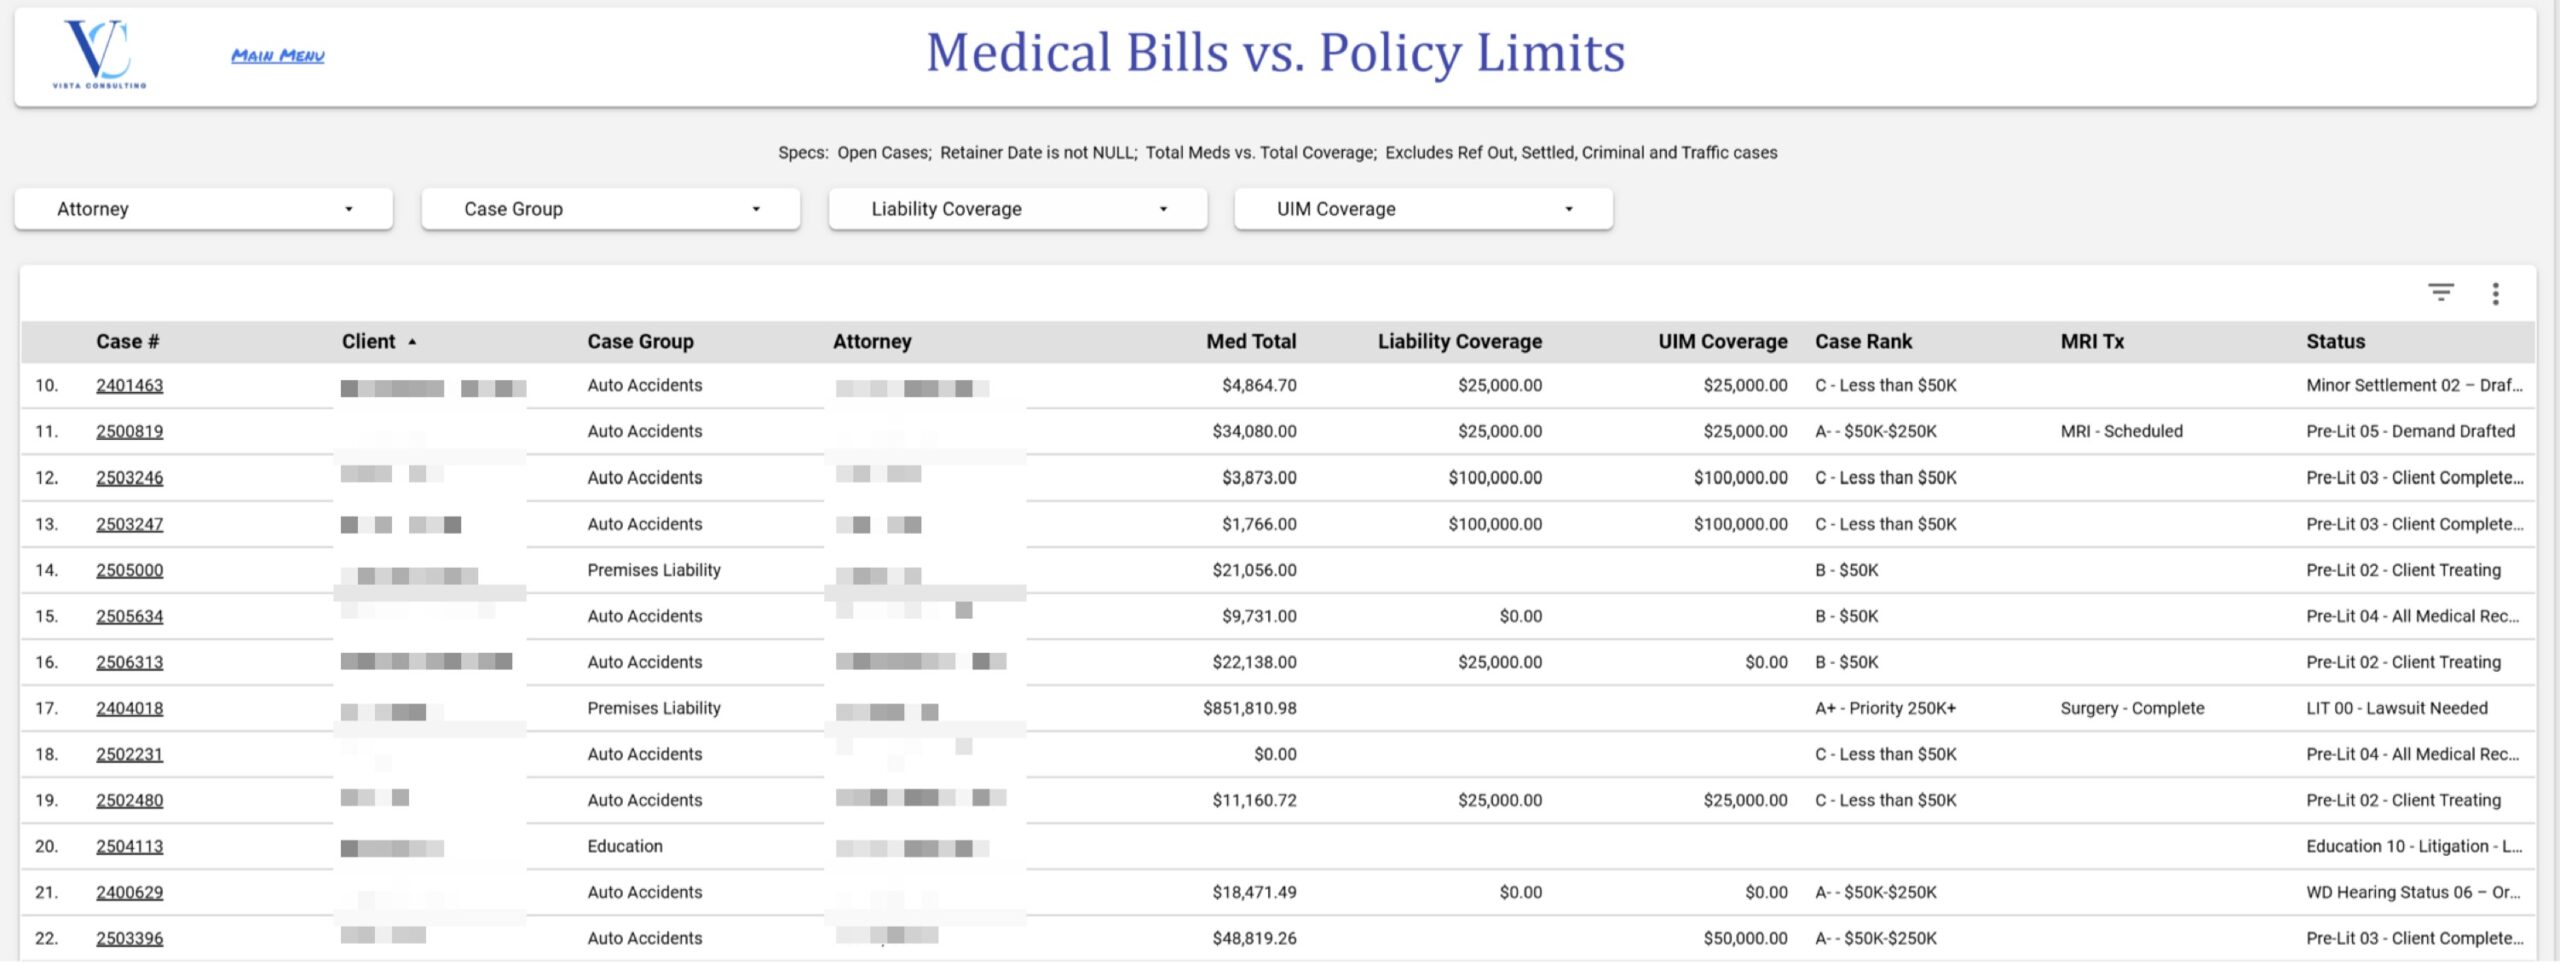Click case number 2504113 Education case

click(x=129, y=847)
